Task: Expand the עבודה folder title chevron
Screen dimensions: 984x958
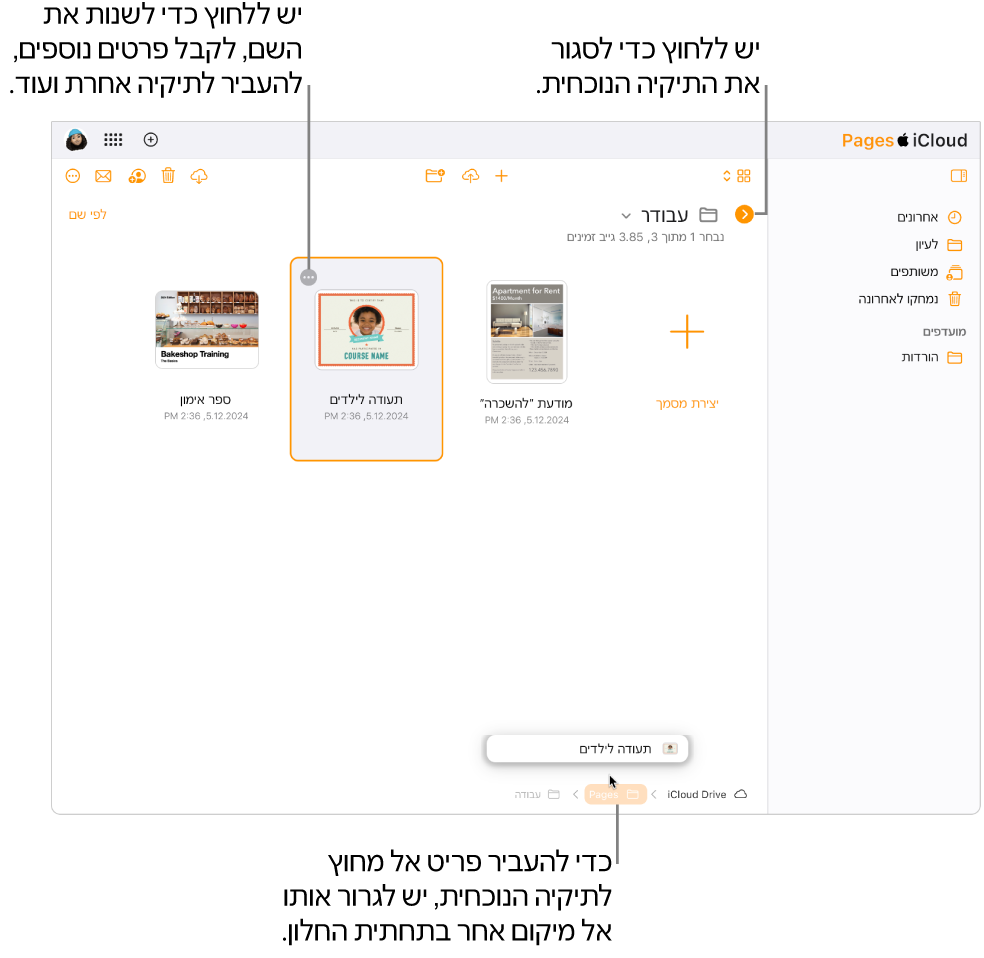Action: [626, 216]
